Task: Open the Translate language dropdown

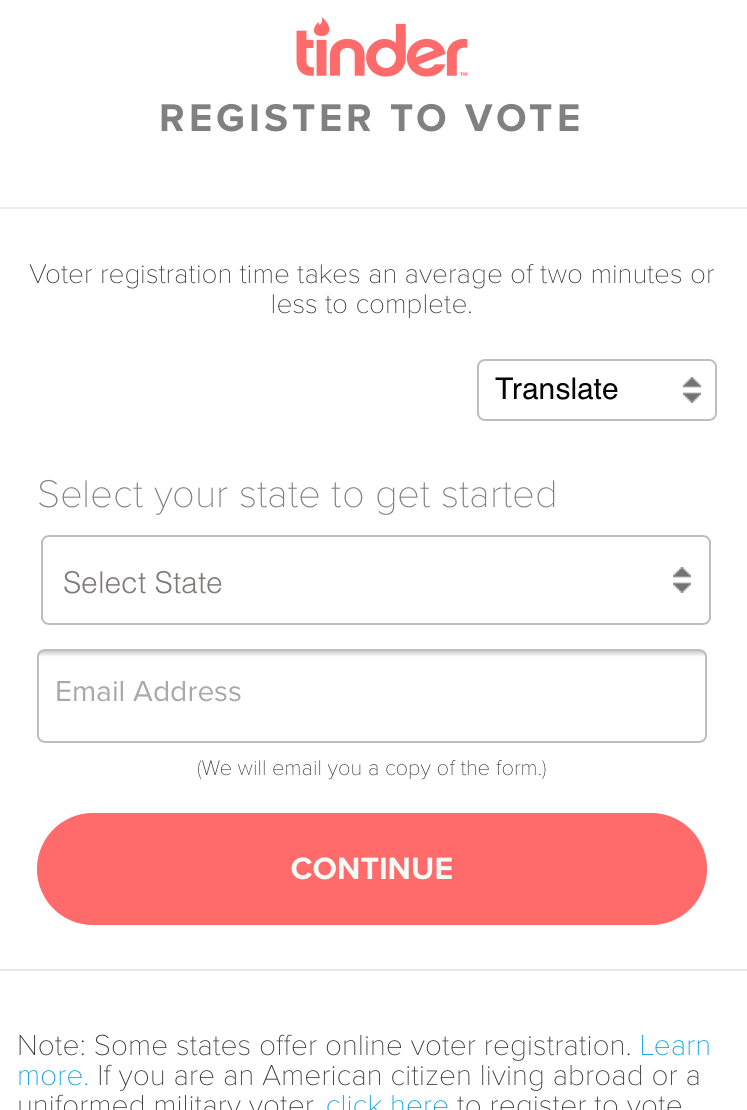Action: (x=597, y=390)
